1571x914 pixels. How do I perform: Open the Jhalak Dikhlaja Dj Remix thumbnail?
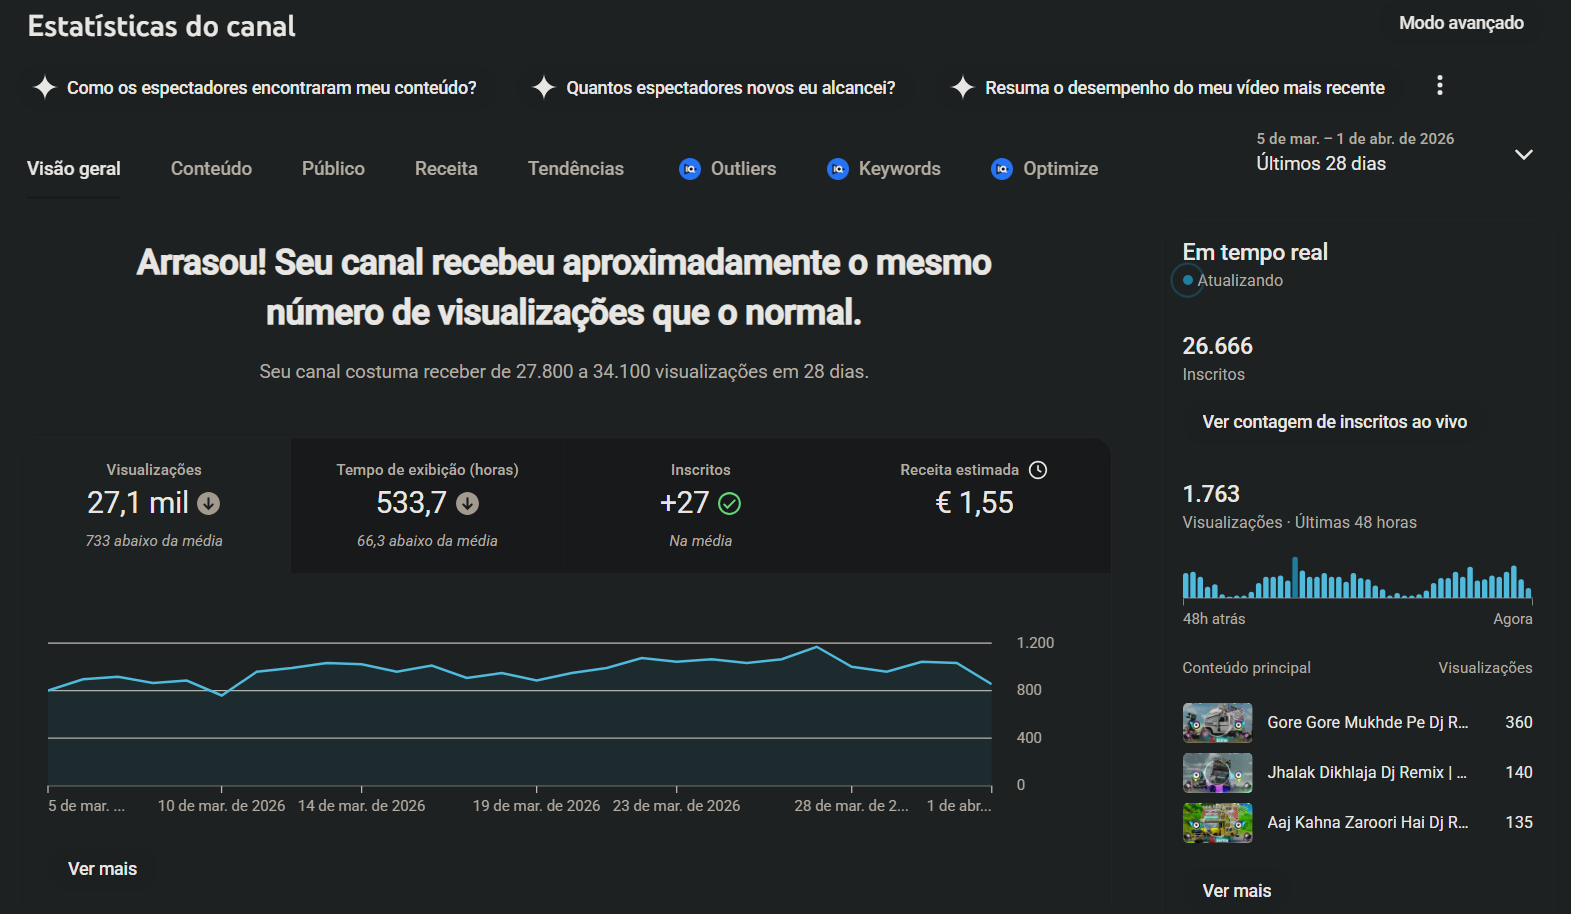1217,772
